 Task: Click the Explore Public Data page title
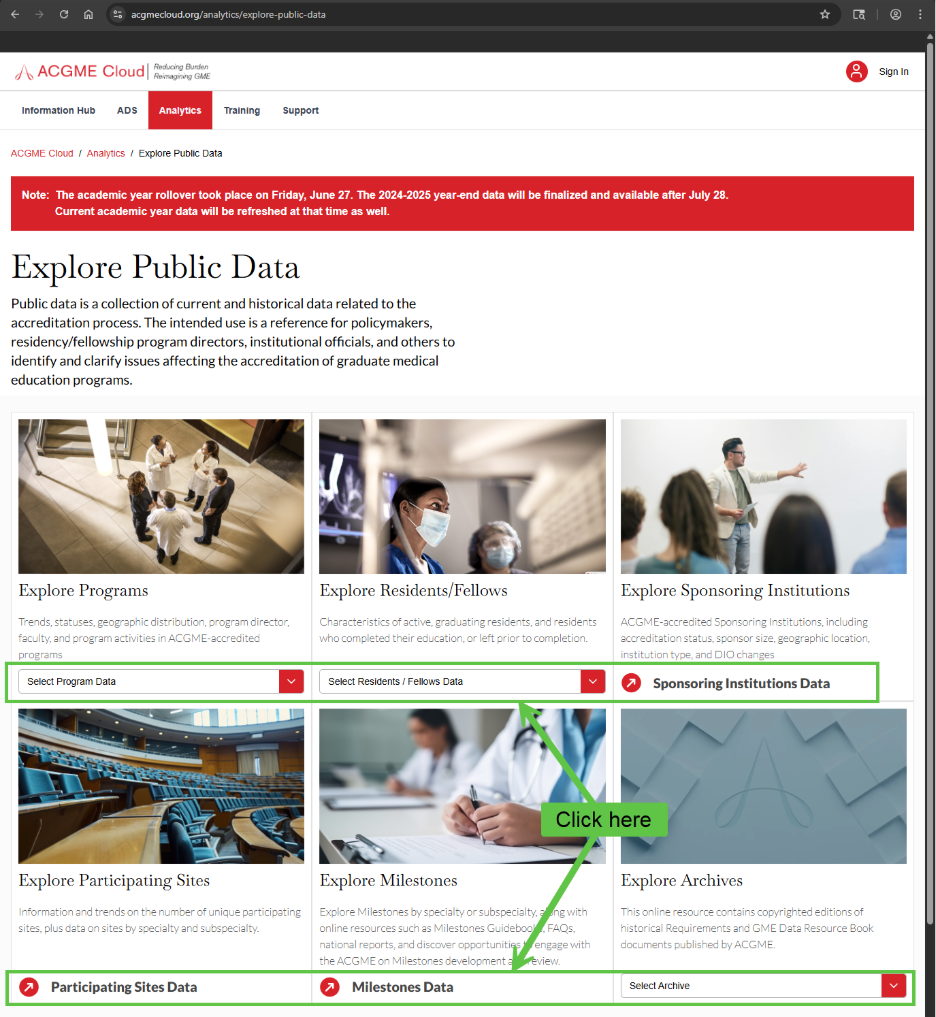(x=155, y=268)
